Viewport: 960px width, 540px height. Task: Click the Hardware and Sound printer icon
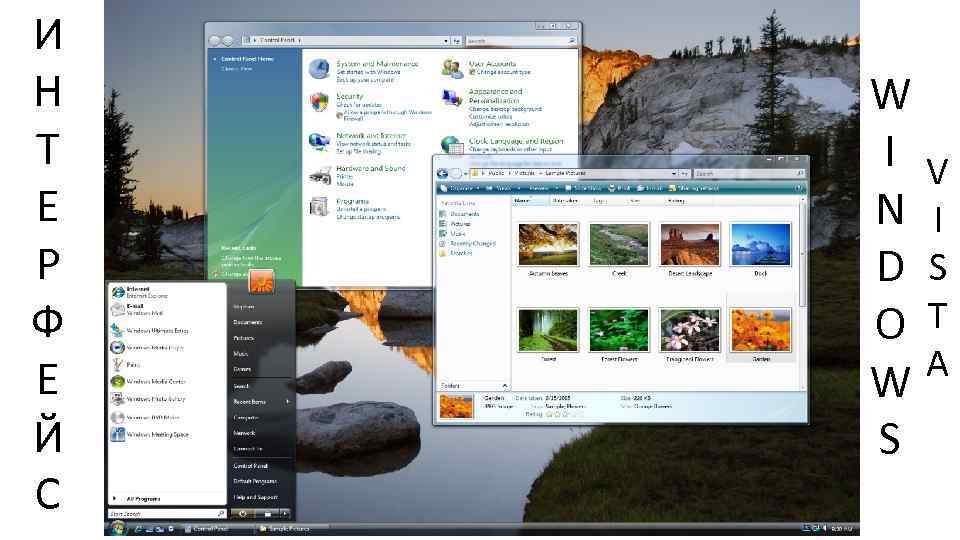pos(320,176)
